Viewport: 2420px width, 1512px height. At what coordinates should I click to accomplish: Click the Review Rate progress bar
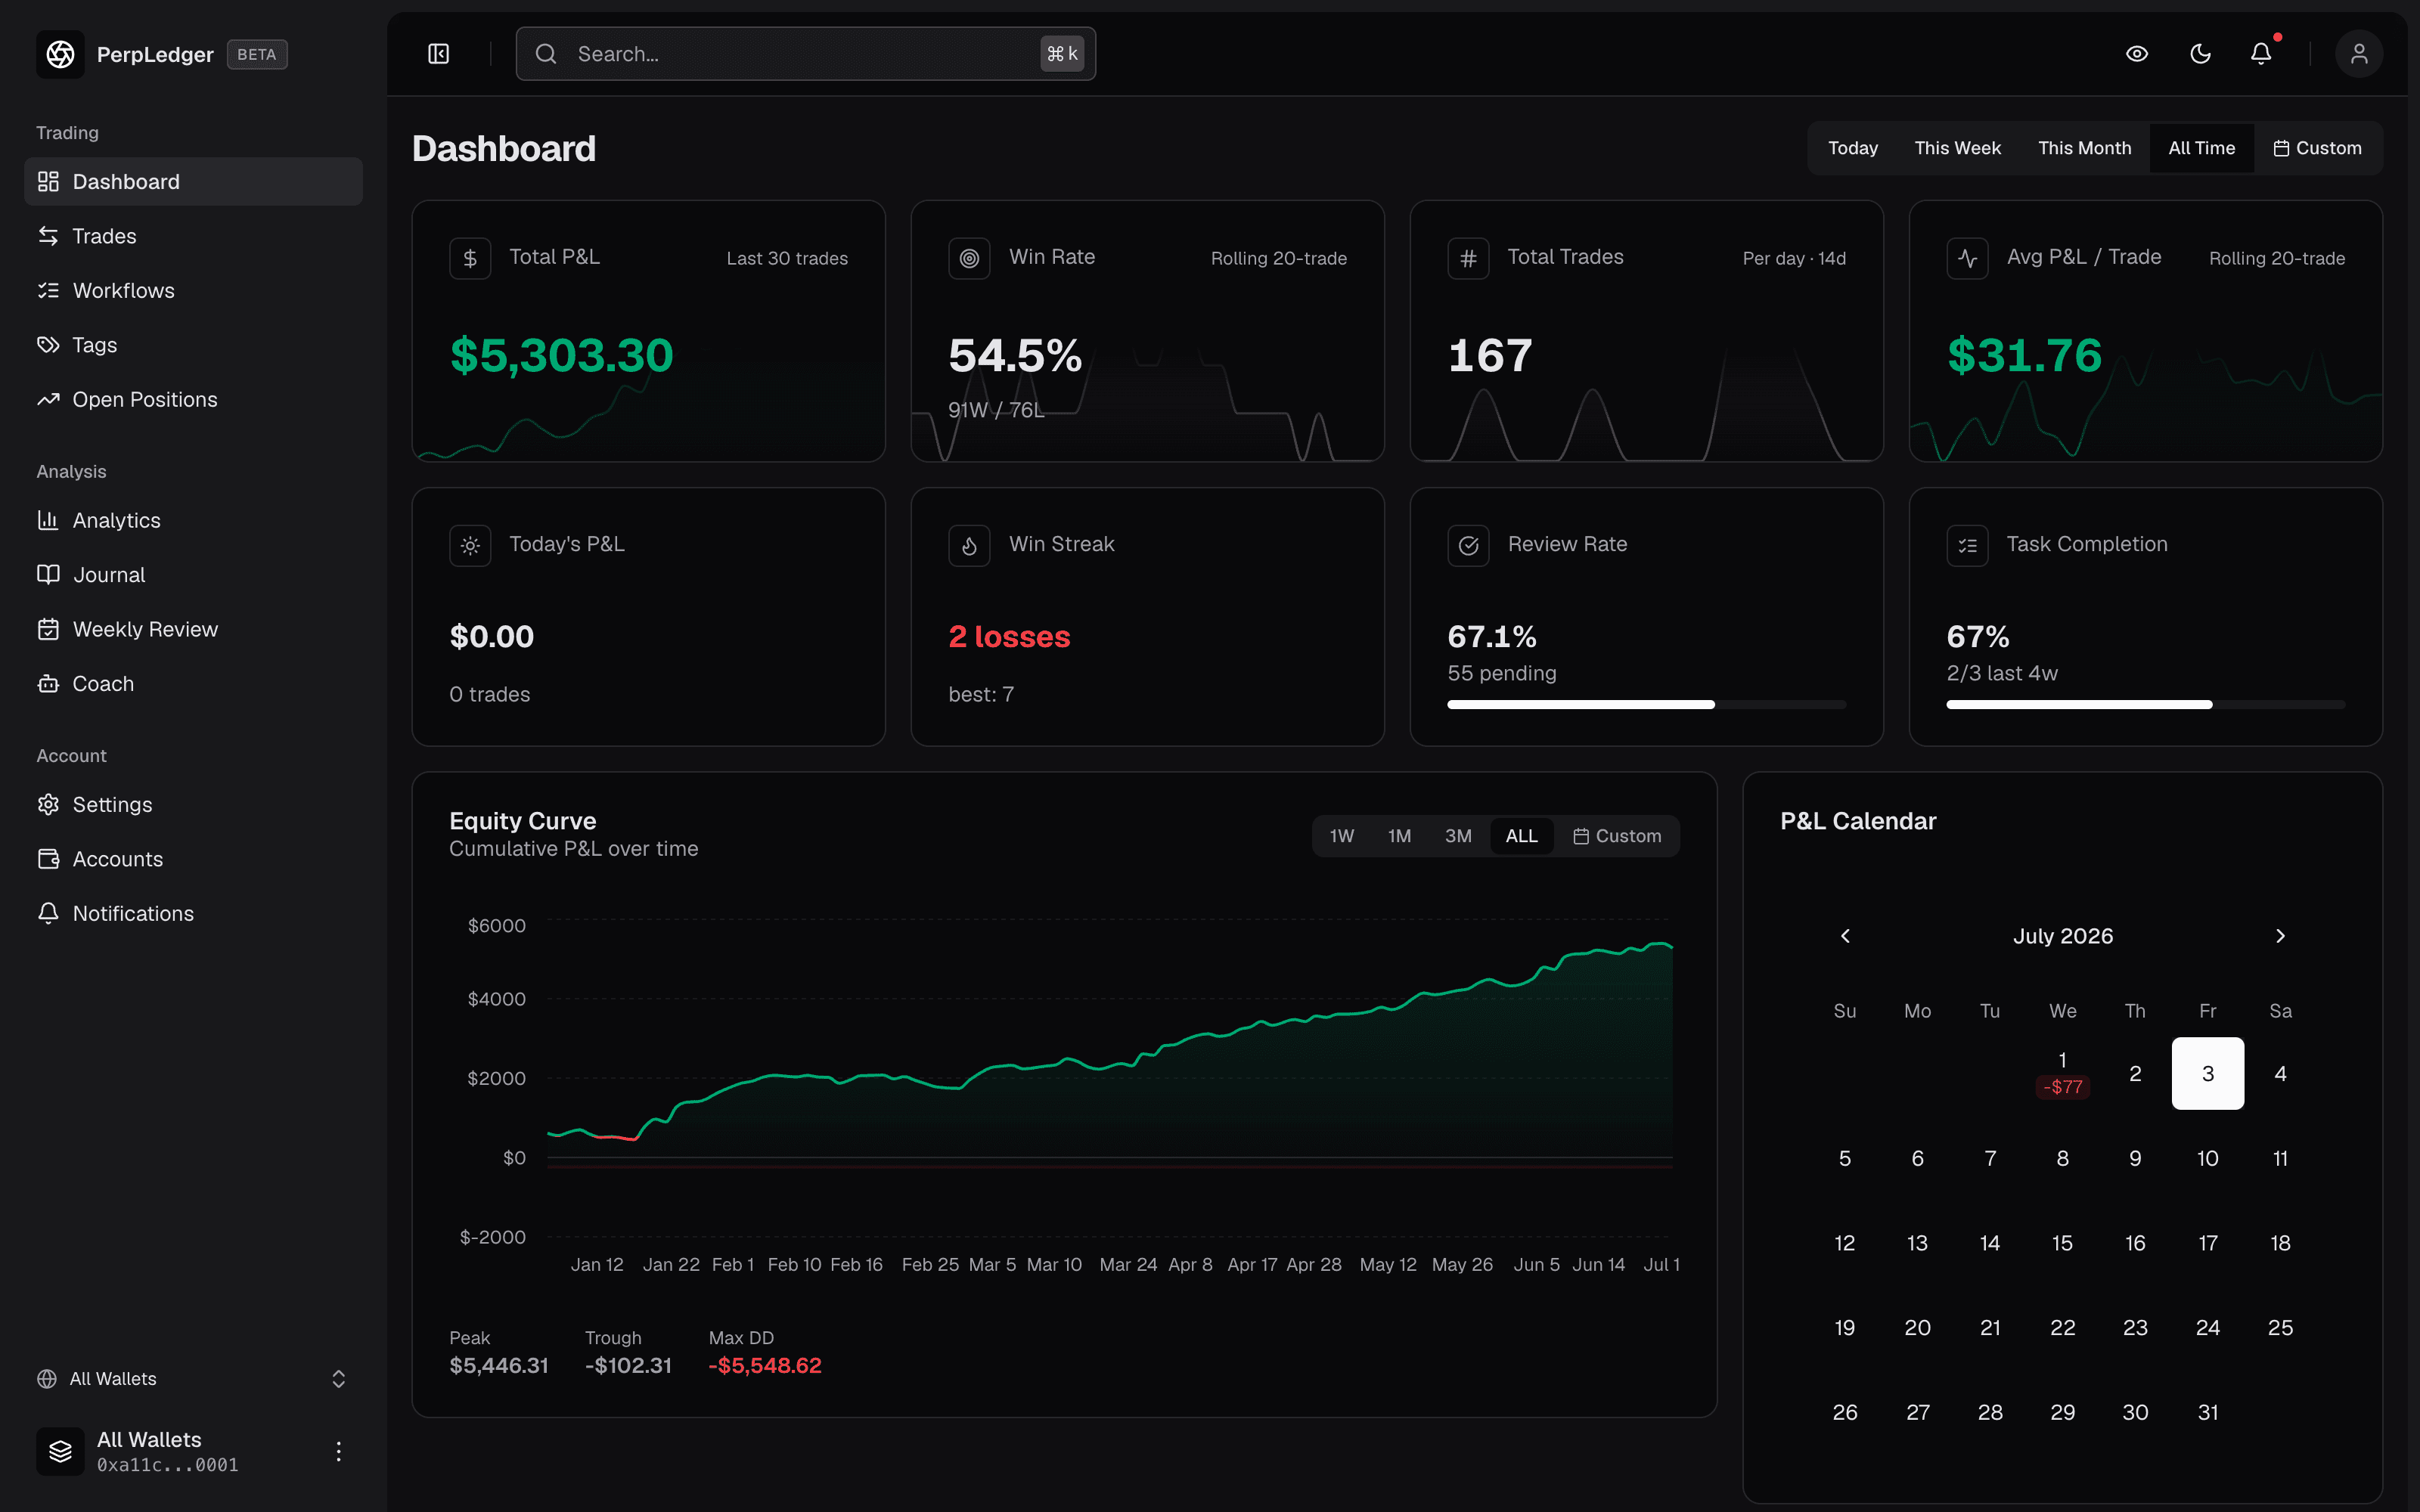[1646, 705]
